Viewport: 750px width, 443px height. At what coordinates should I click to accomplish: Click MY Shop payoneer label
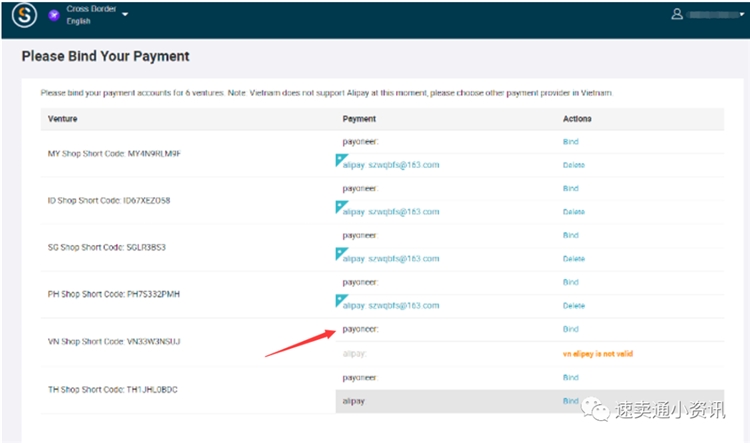(x=360, y=142)
